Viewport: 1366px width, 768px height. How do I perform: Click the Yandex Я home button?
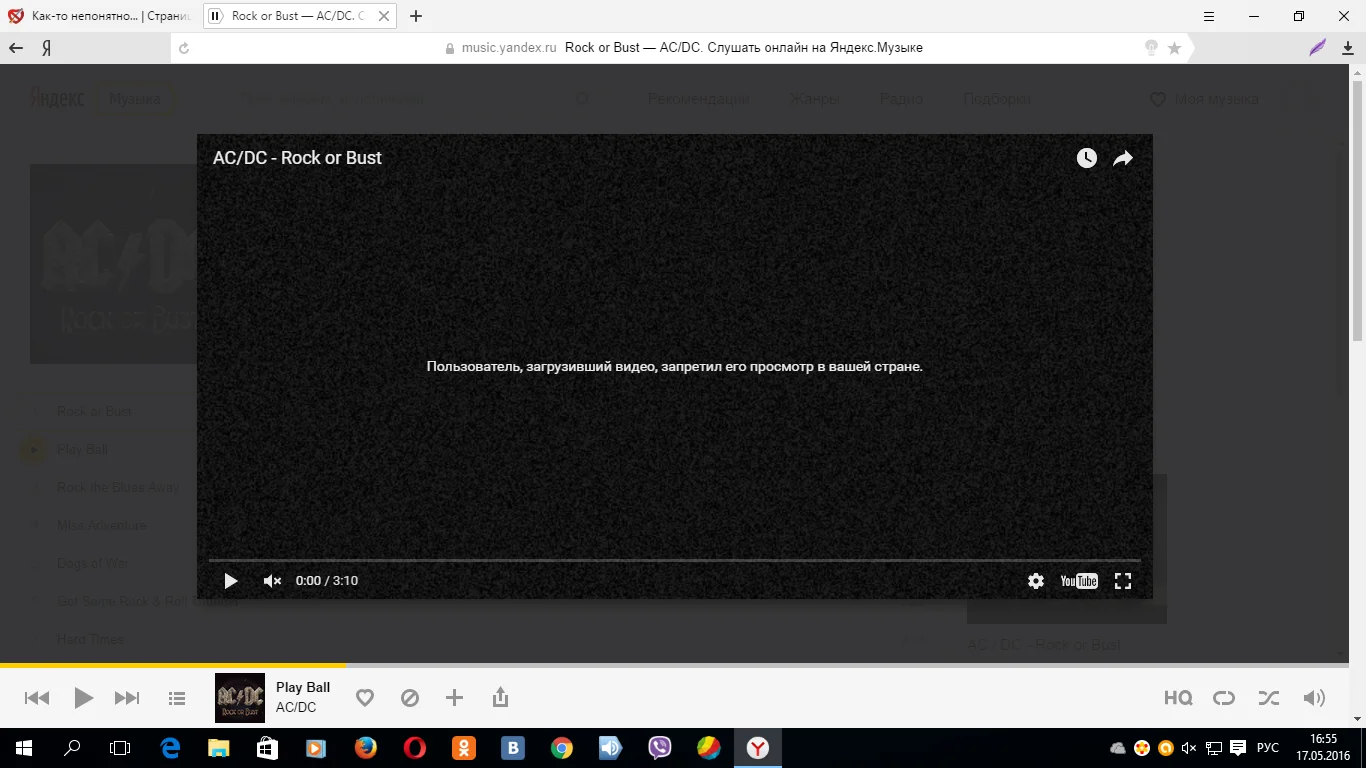pos(46,48)
